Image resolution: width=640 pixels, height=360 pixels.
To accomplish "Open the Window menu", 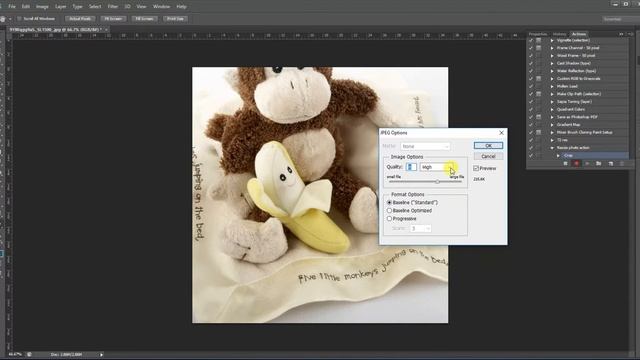I will click(161, 7).
